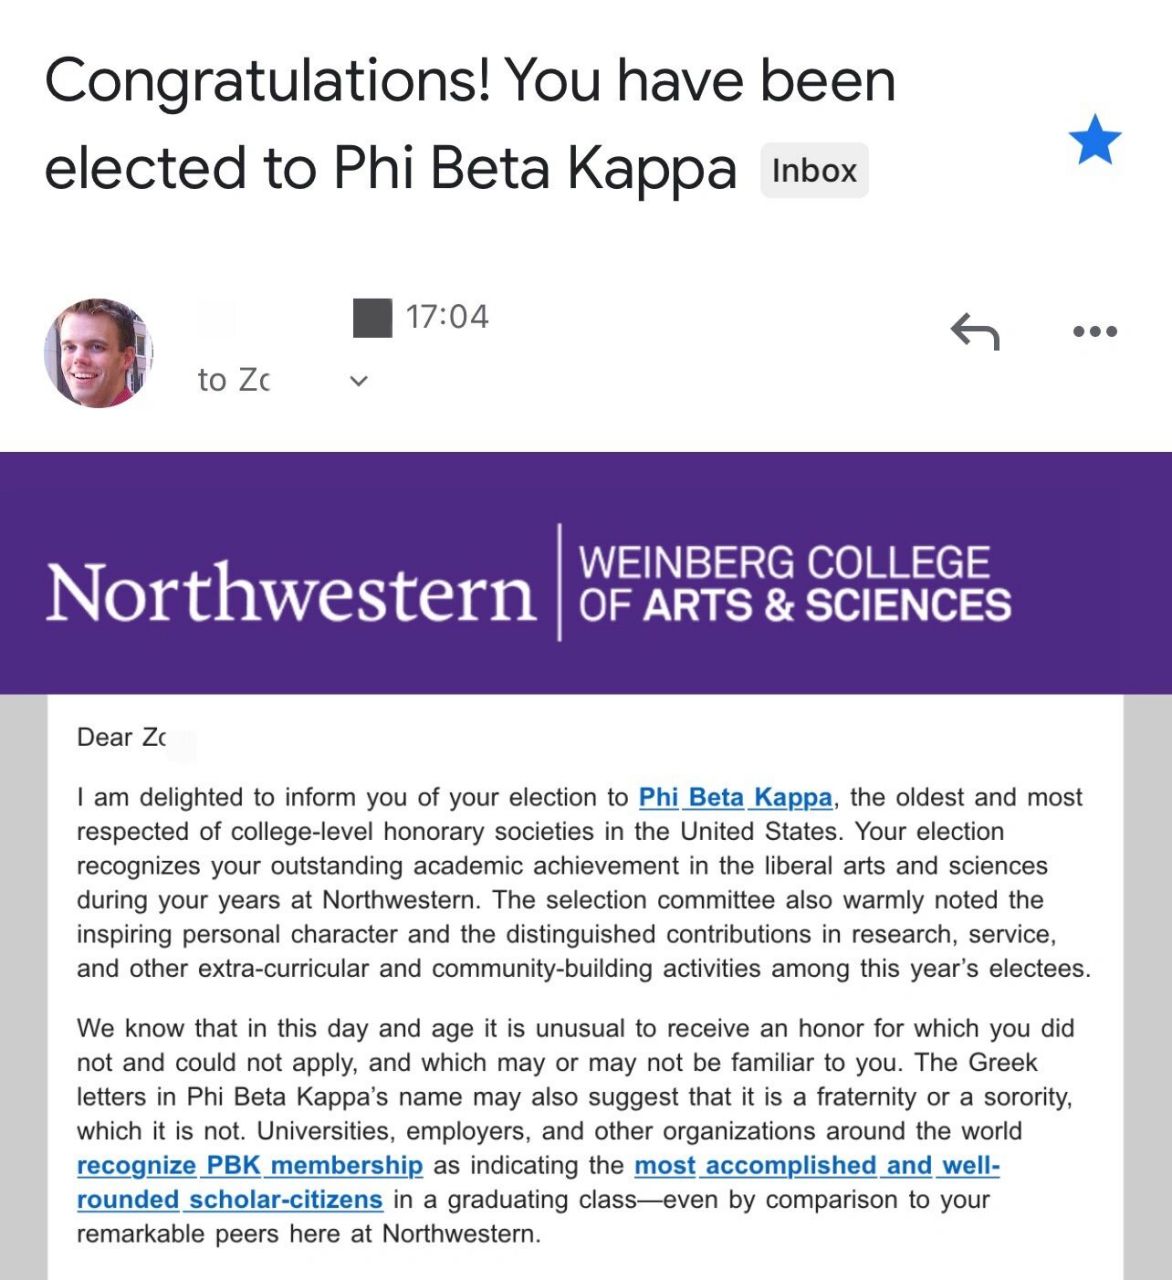Click the 'most accomplished and well-rounded scholar-citizens' link
Screen dimensions: 1172x1280
(x=817, y=1165)
